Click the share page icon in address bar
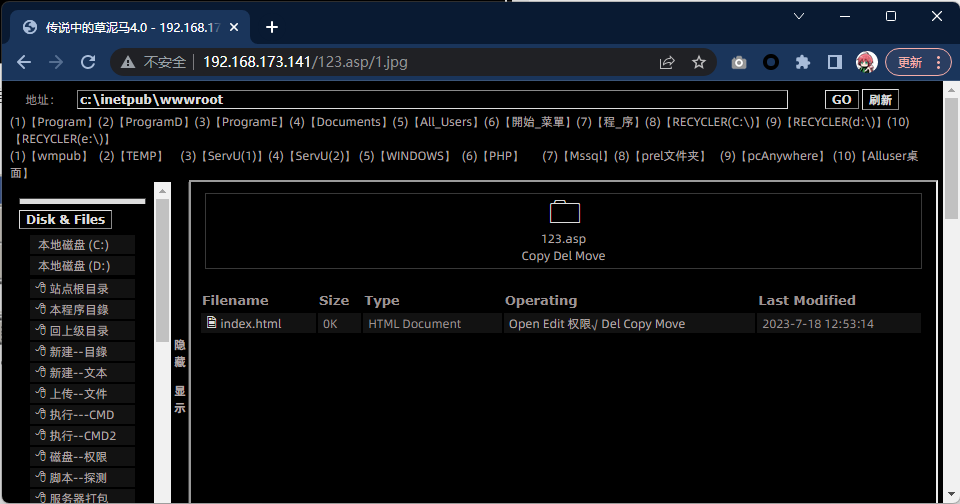The width and height of the screenshot is (960, 504). pos(667,62)
